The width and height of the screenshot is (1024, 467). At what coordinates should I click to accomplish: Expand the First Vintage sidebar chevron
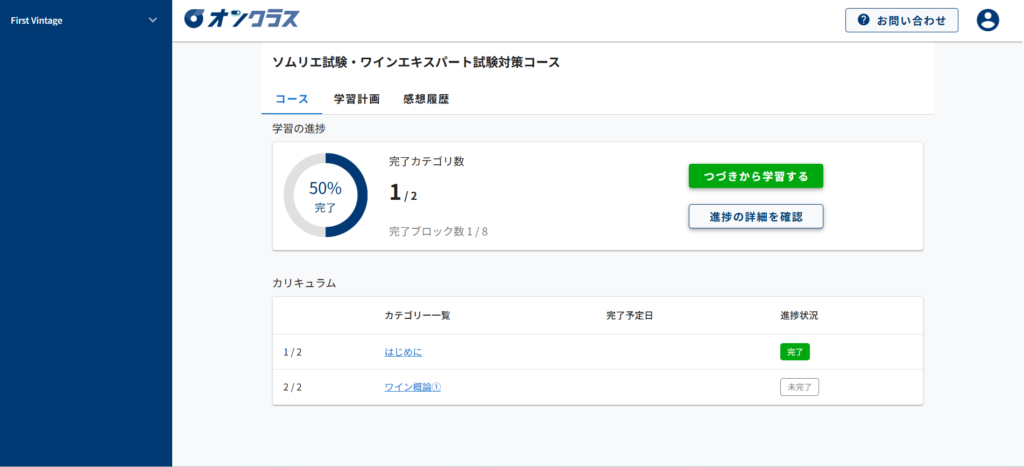[x=153, y=20]
